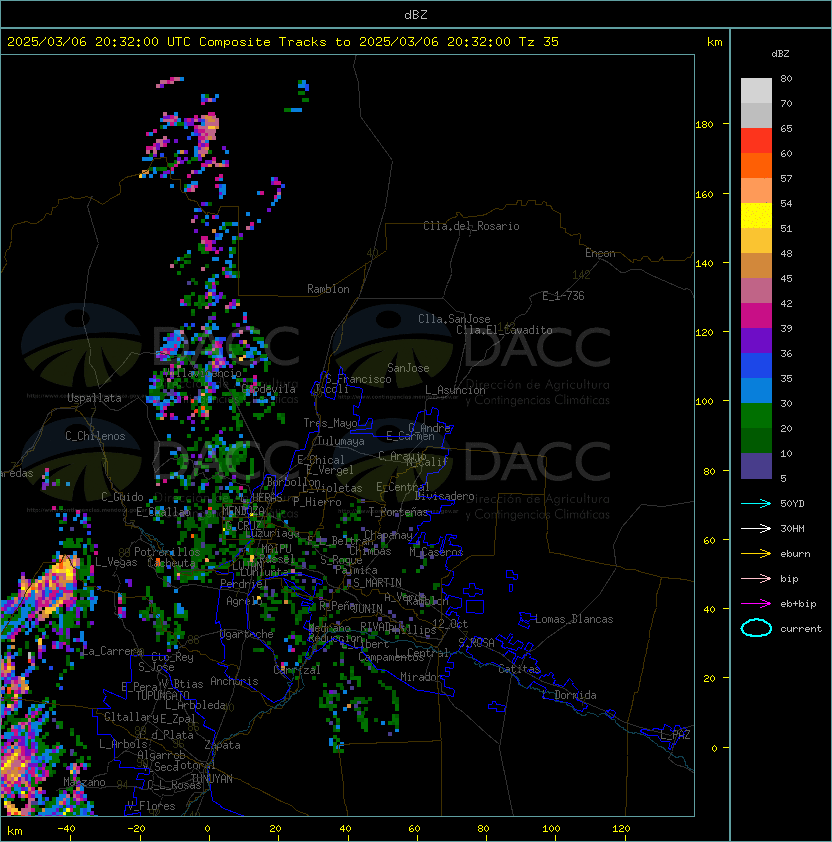Viewport: 832px width, 842px height.
Task: Click the 'V_Flores' map label
Action: click(x=151, y=807)
